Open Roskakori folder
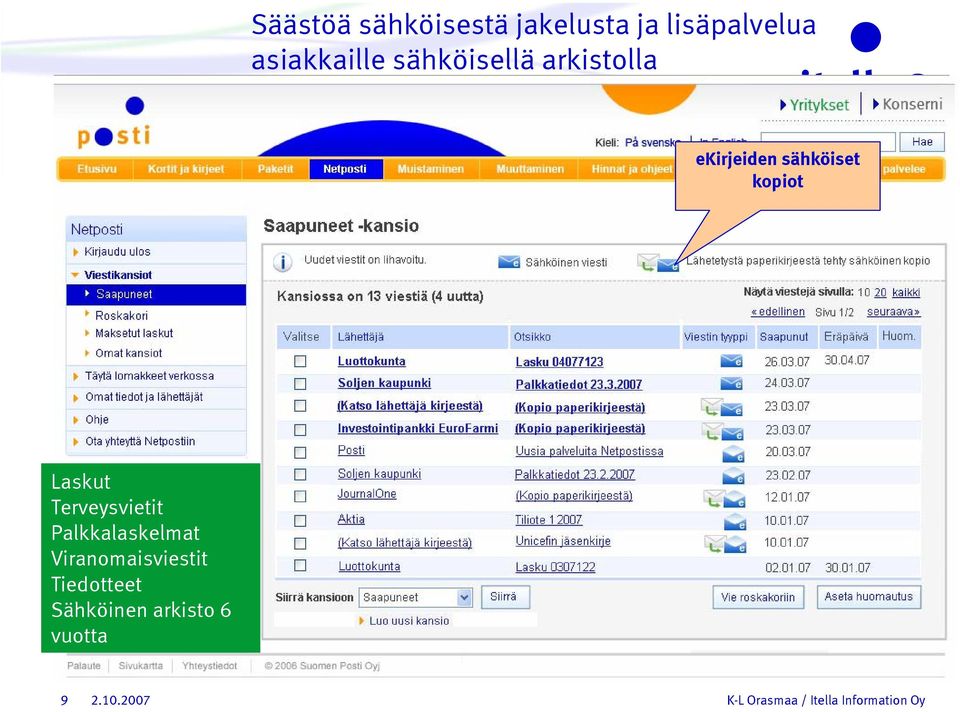The width and height of the screenshot is (960, 712). [x=121, y=315]
